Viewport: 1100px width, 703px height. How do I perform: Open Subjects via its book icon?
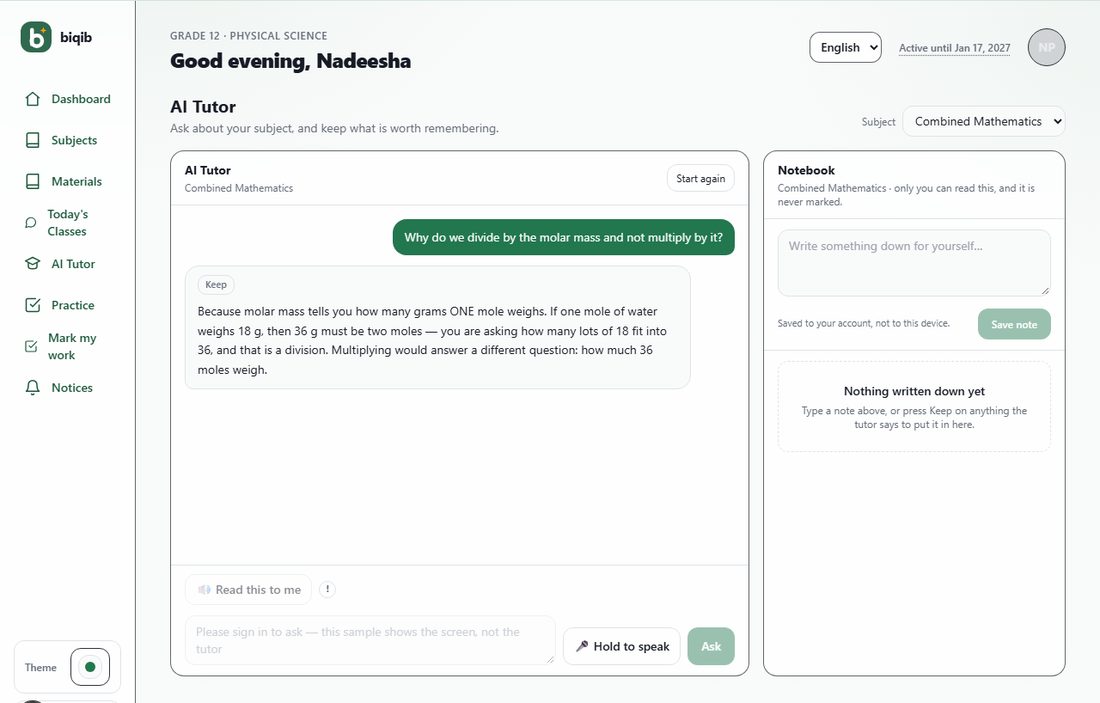coord(32,140)
